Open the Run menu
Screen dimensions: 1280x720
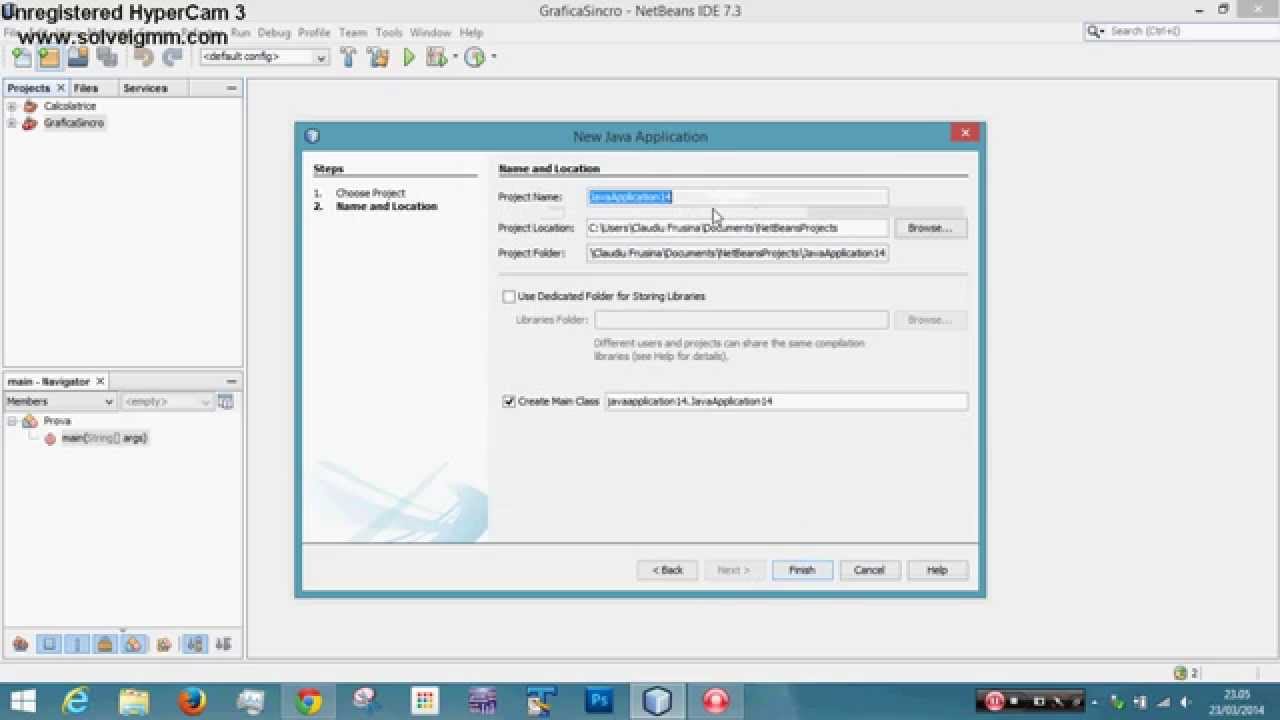(240, 32)
